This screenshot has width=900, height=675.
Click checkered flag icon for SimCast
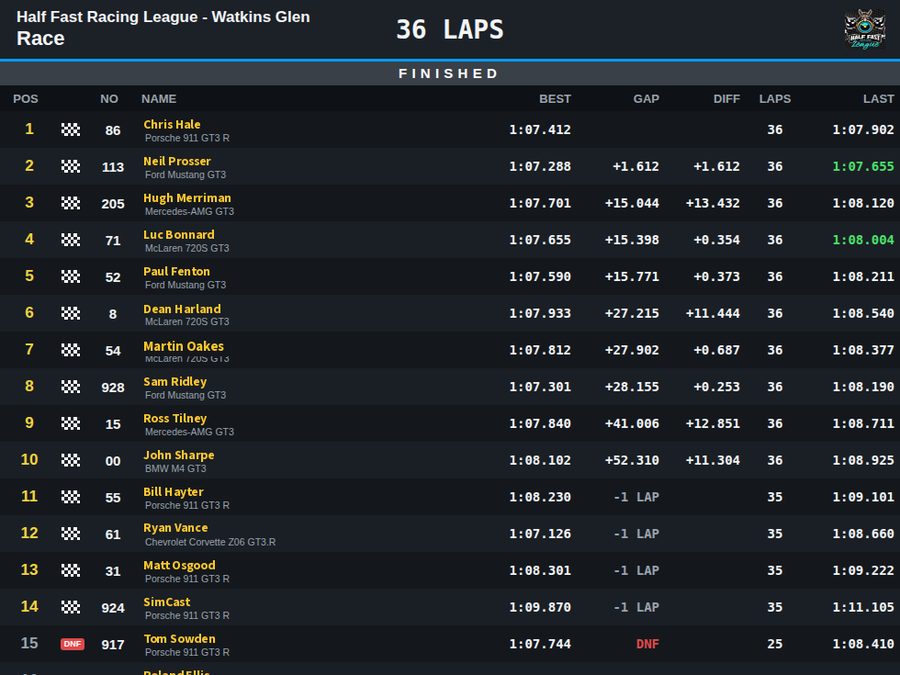[x=71, y=607]
